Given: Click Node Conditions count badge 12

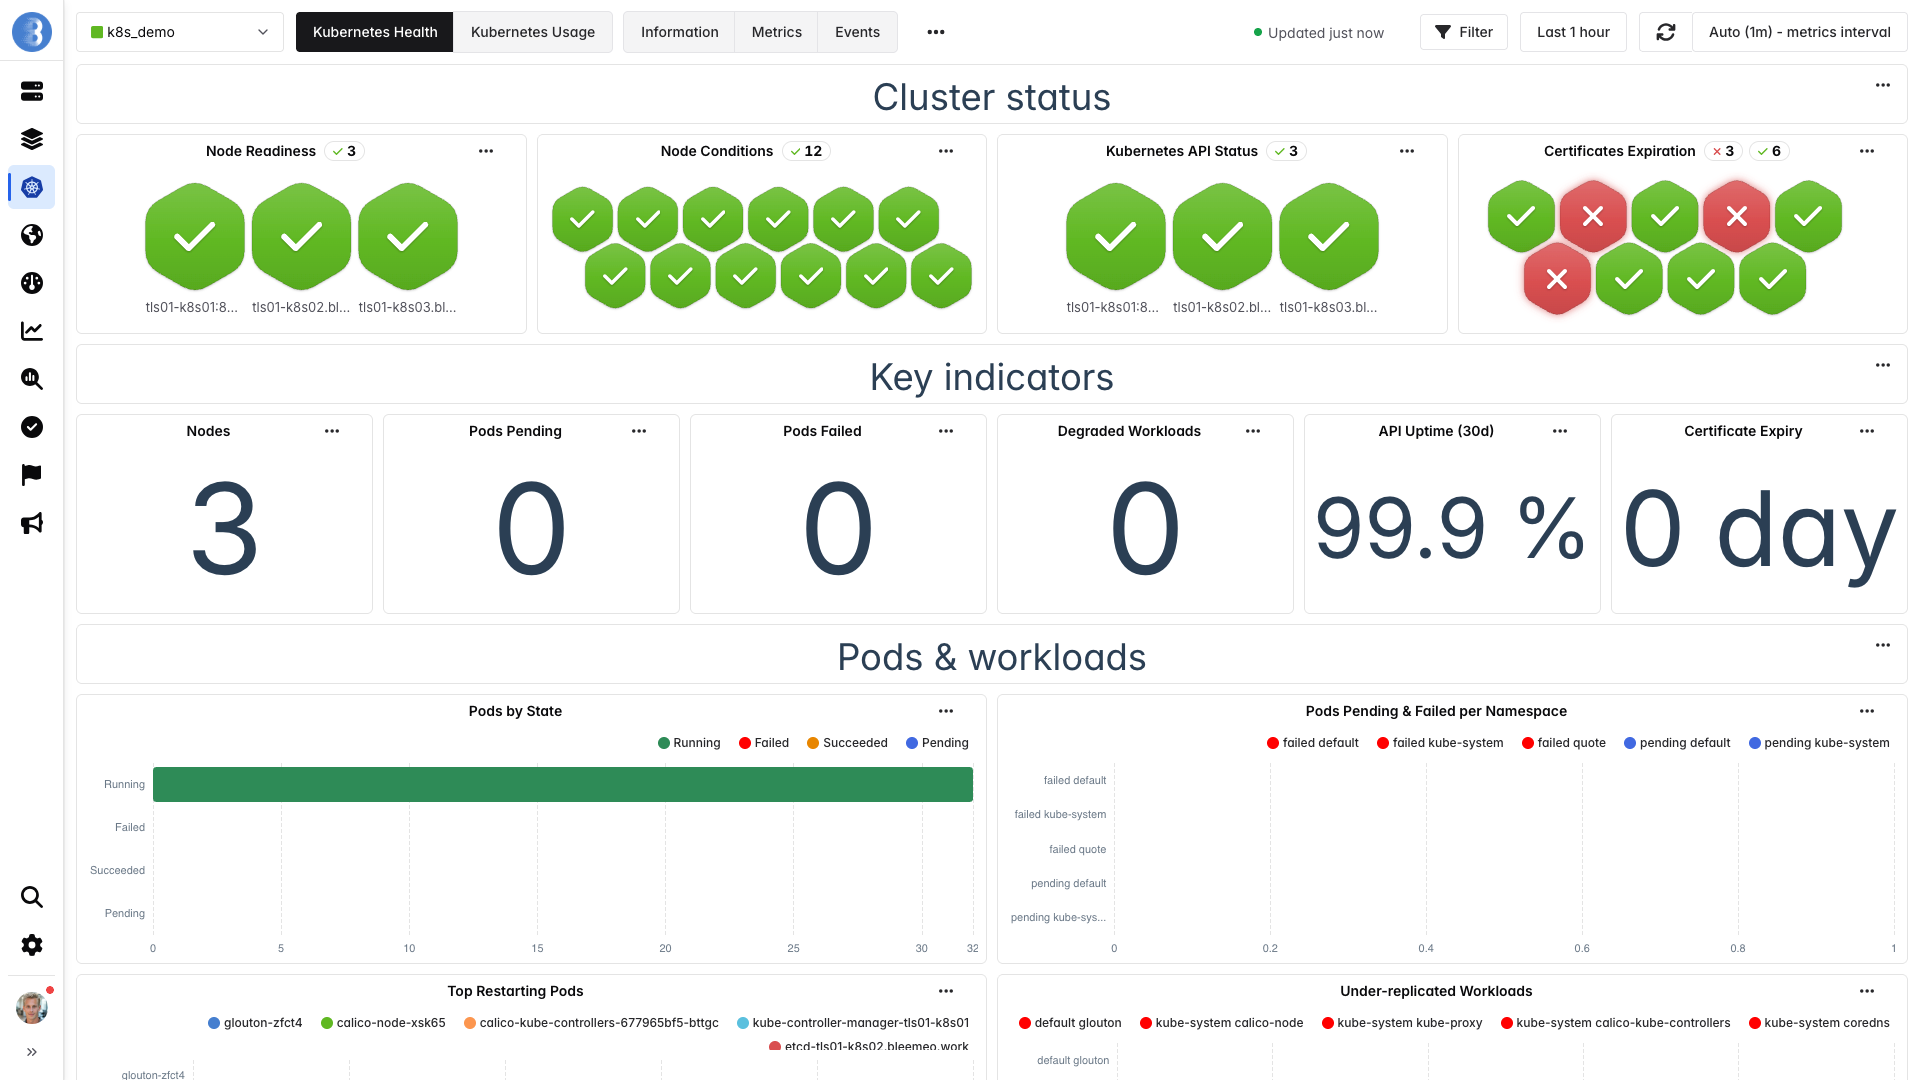Looking at the screenshot, I should tap(806, 151).
